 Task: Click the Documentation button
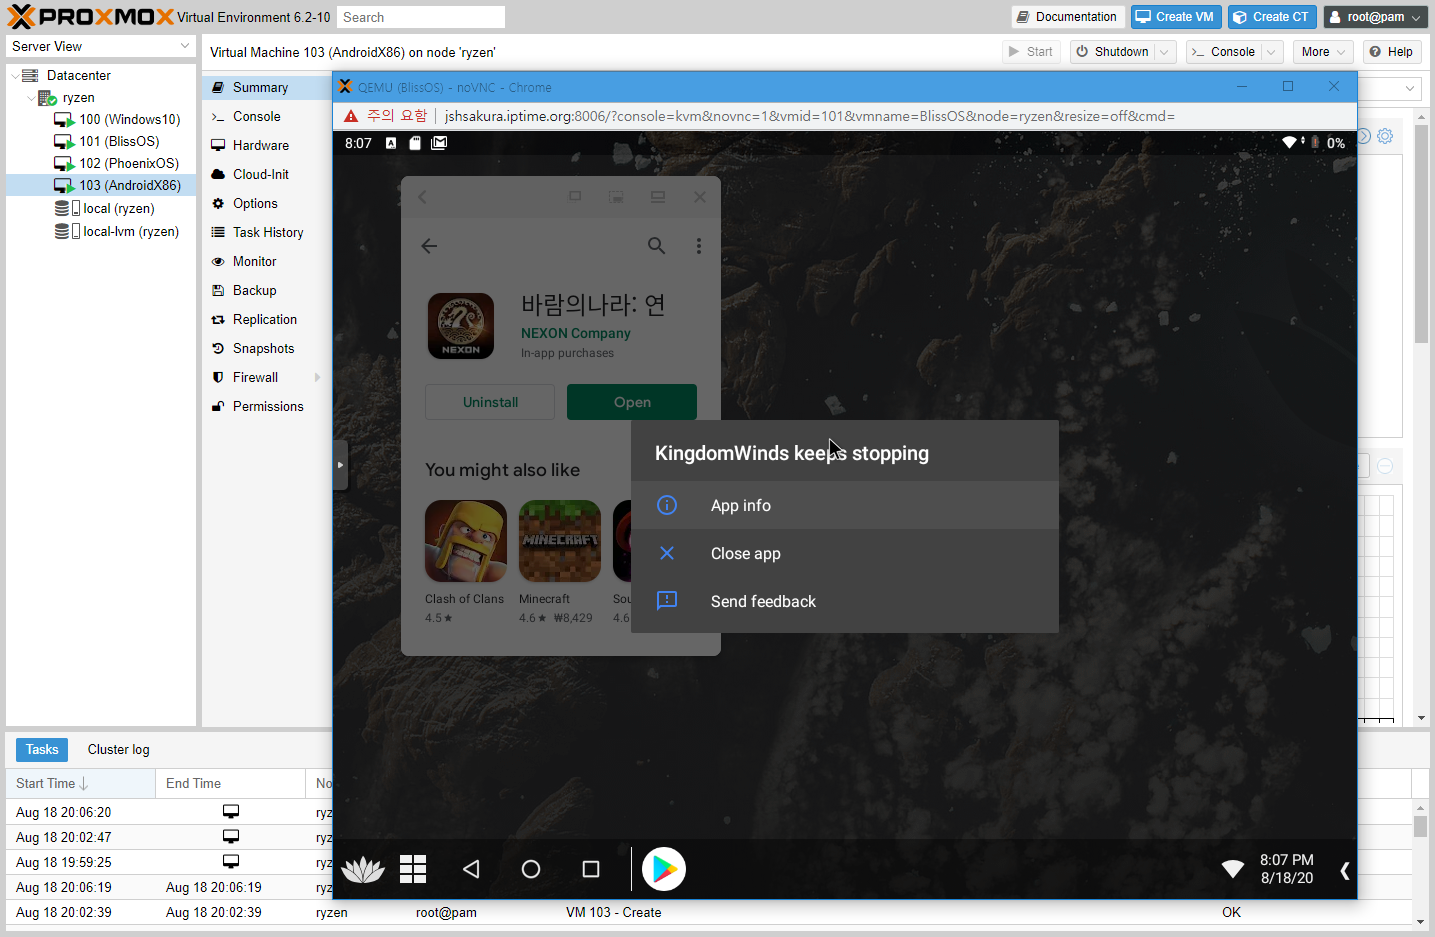1066,17
